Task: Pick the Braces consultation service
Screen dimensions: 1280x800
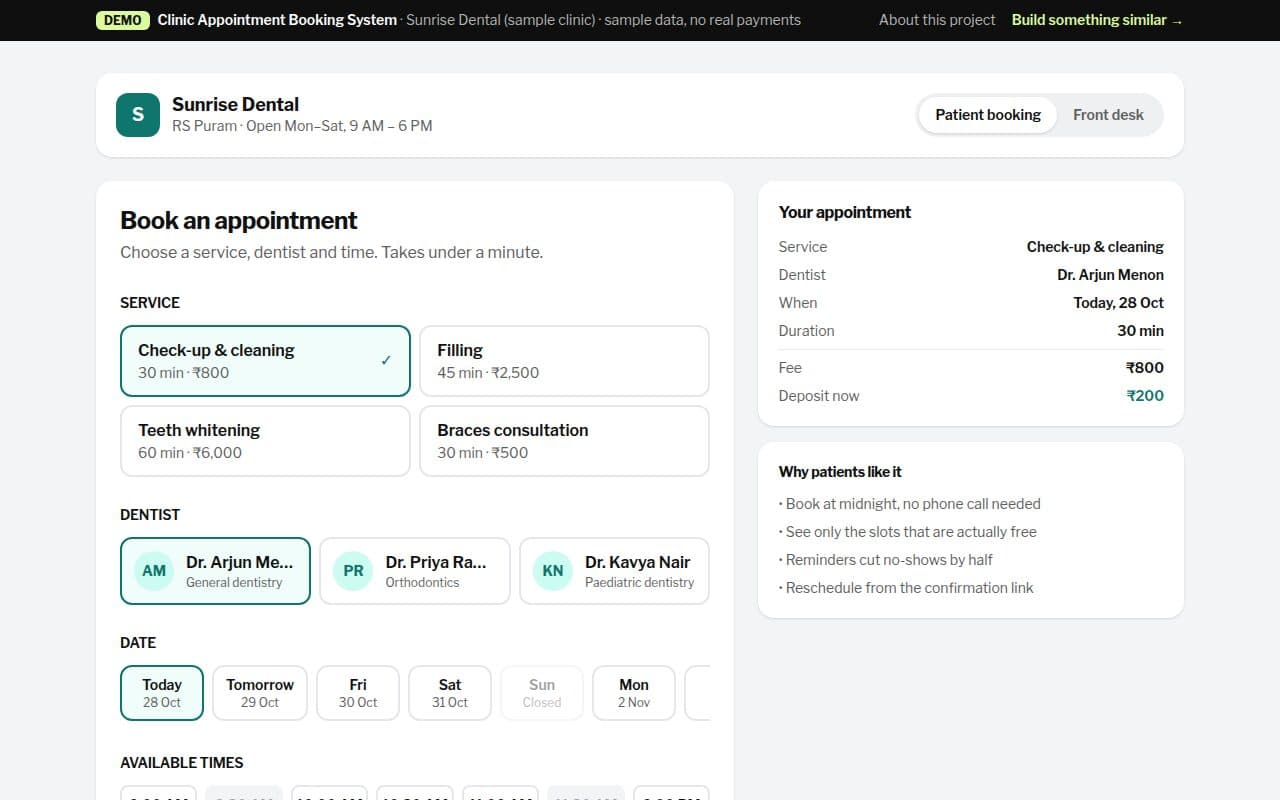Action: (x=564, y=441)
